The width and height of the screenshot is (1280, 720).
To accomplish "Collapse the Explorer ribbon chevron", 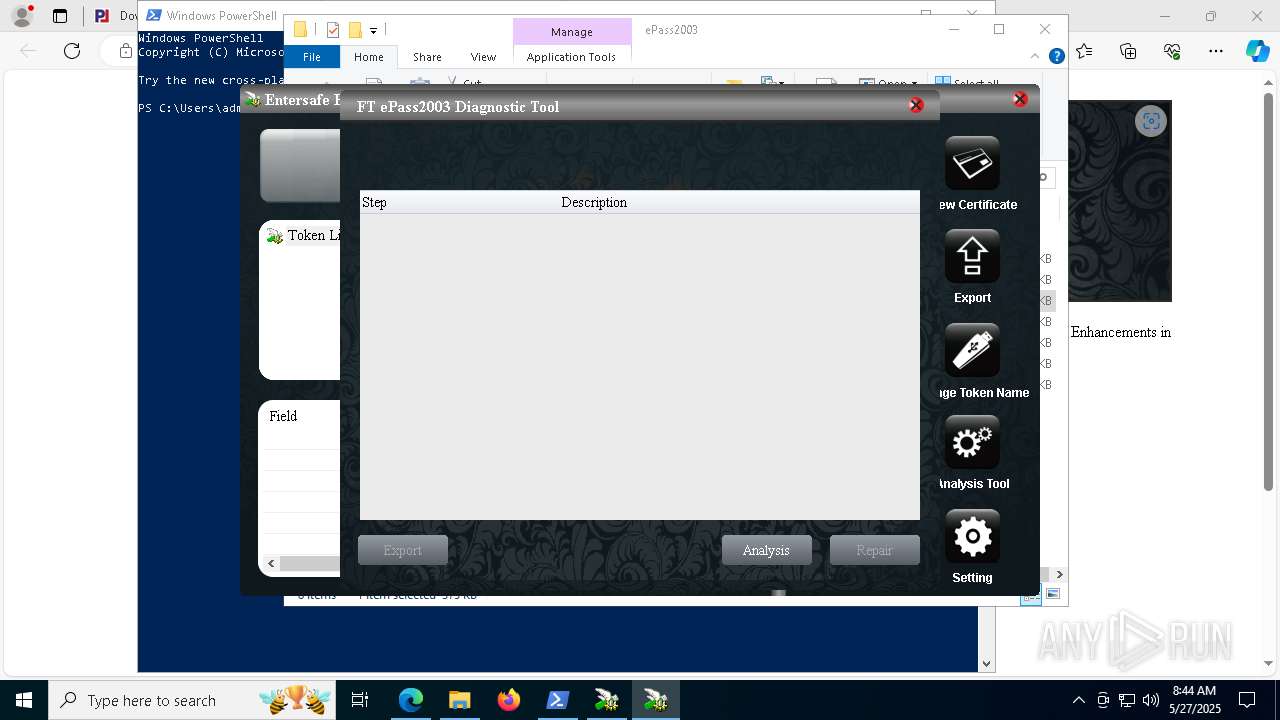I will (x=1035, y=57).
